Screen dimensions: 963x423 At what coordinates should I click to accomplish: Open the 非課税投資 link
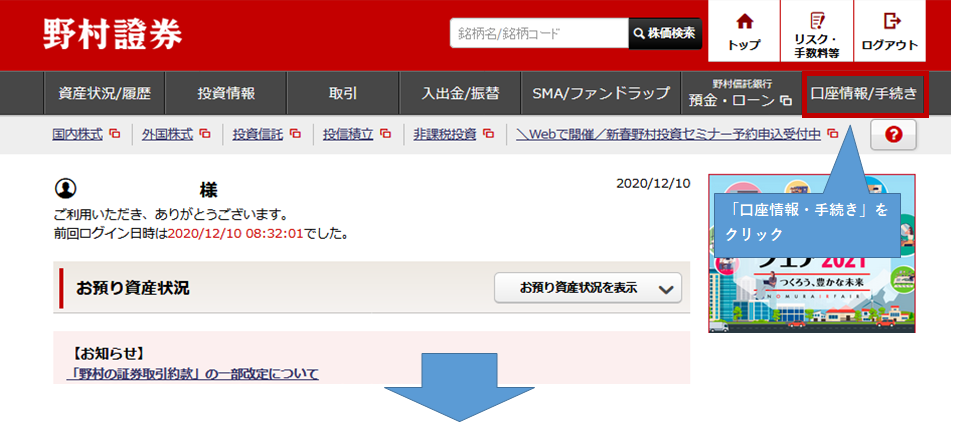[x=445, y=134]
